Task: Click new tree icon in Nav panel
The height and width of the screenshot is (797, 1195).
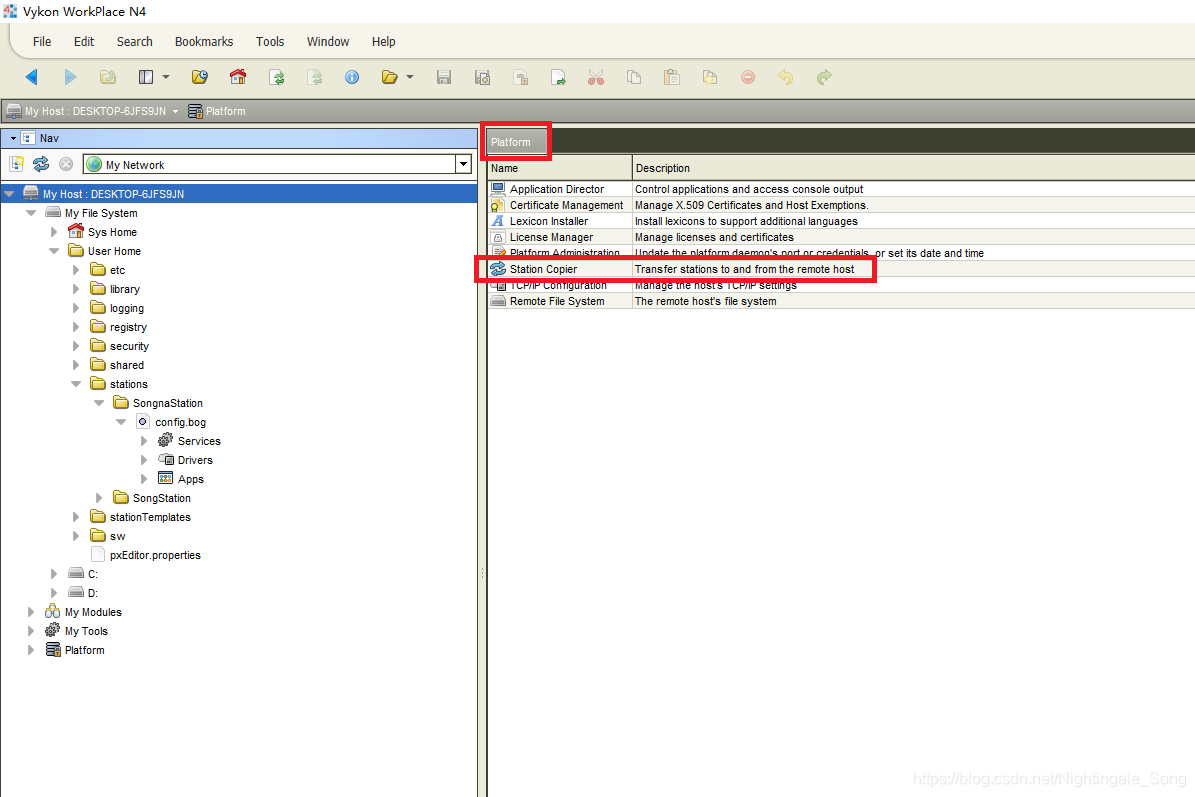Action: click(17, 164)
